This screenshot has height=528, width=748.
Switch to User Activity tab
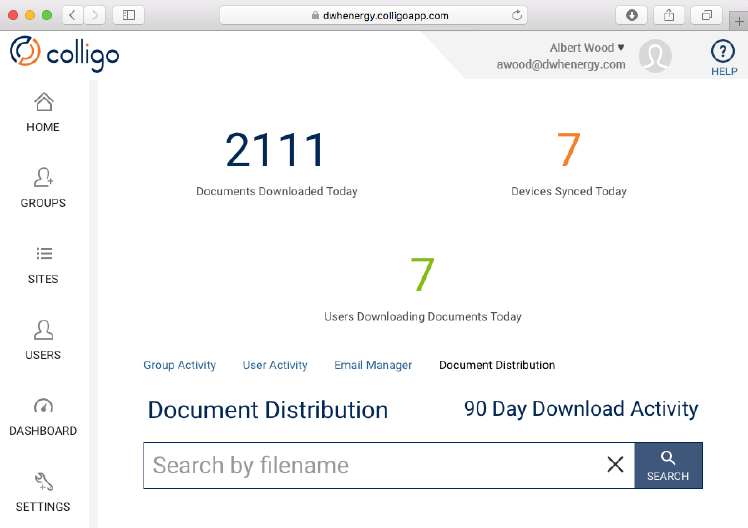point(275,365)
